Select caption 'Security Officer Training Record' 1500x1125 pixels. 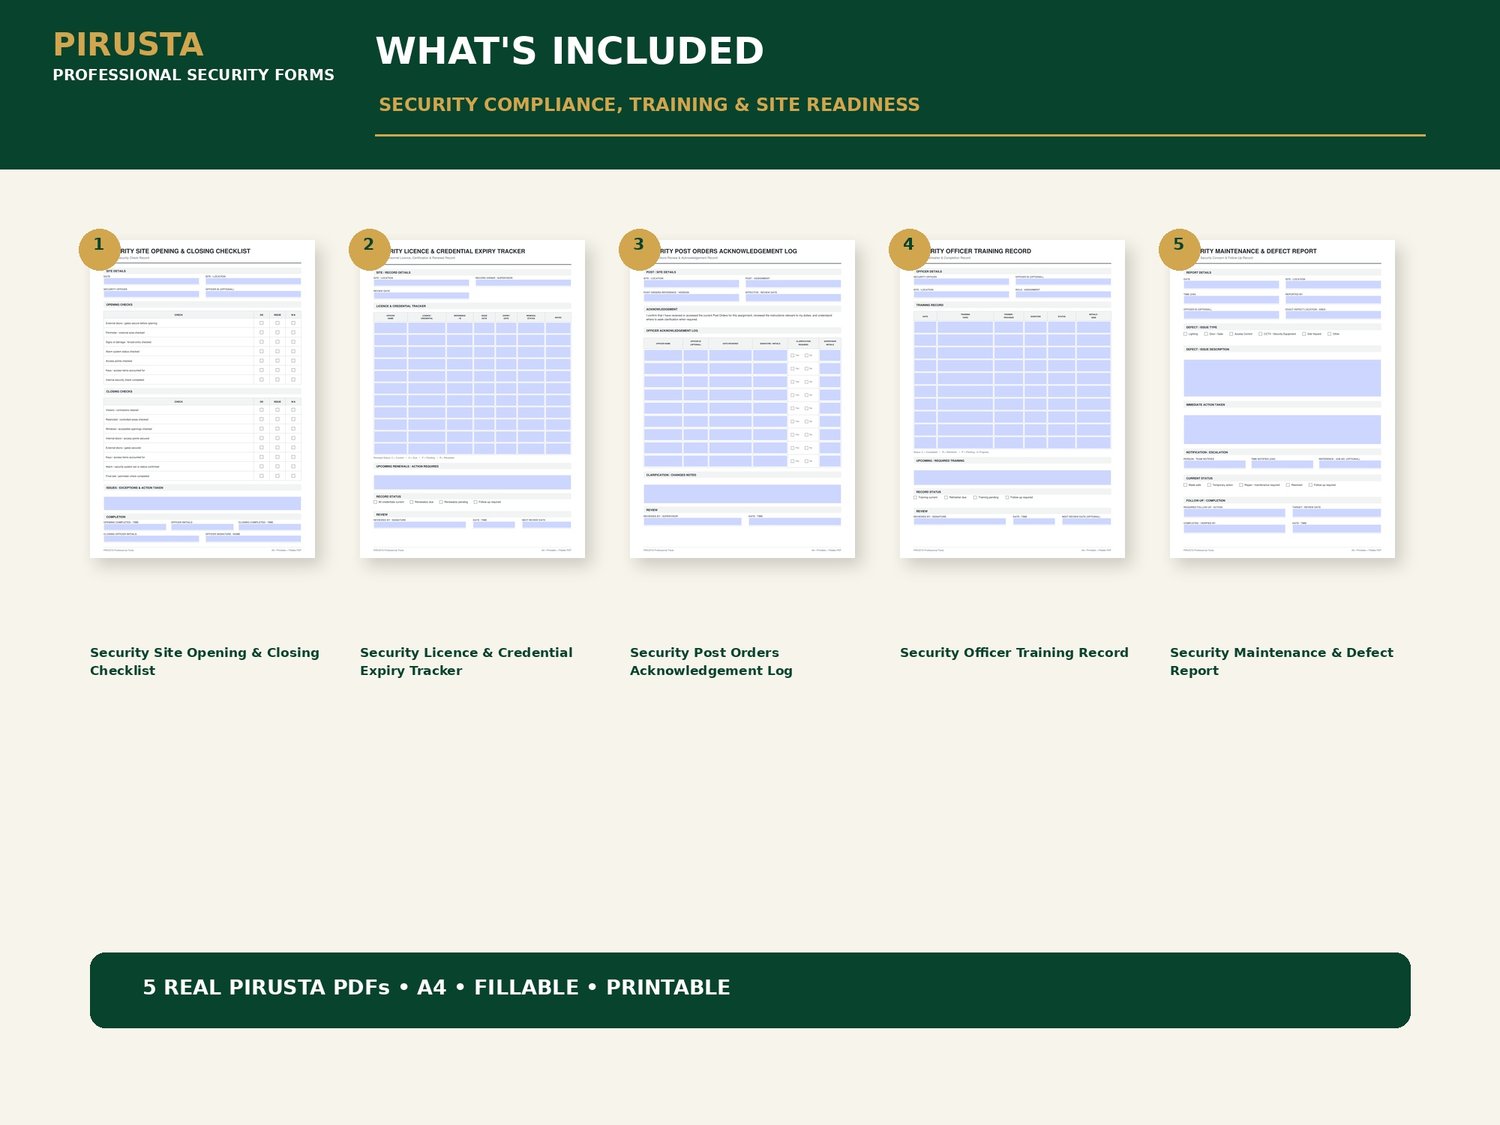click(1014, 653)
